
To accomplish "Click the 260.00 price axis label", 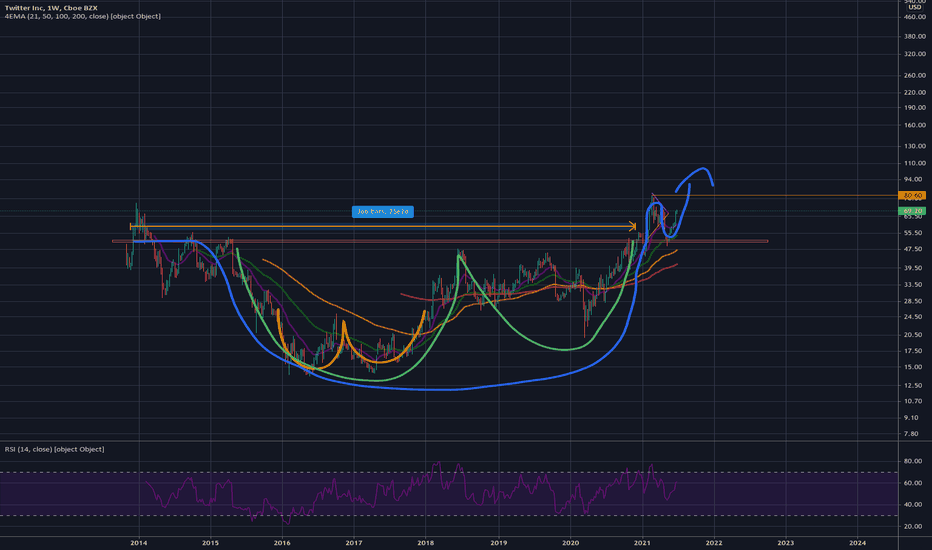I will (x=914, y=76).
